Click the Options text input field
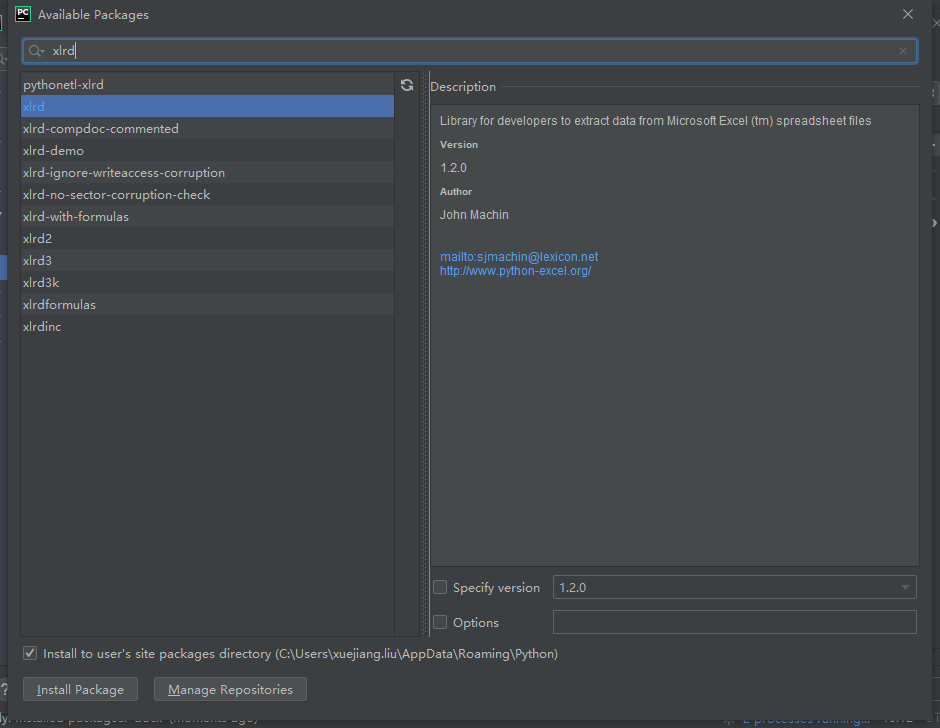 734,622
